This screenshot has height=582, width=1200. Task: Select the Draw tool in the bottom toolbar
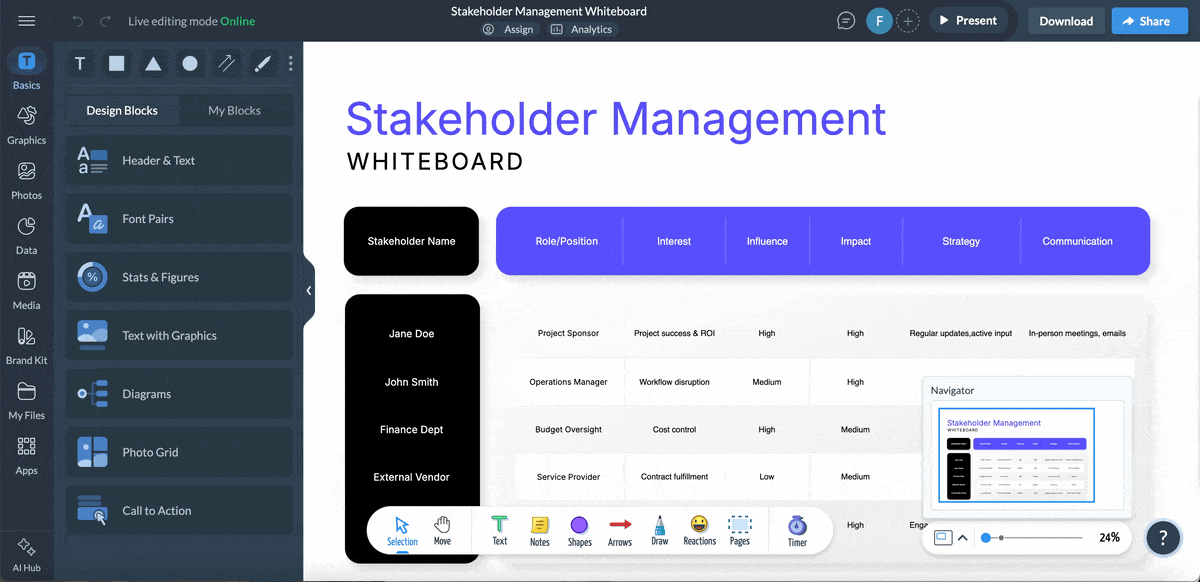point(659,530)
